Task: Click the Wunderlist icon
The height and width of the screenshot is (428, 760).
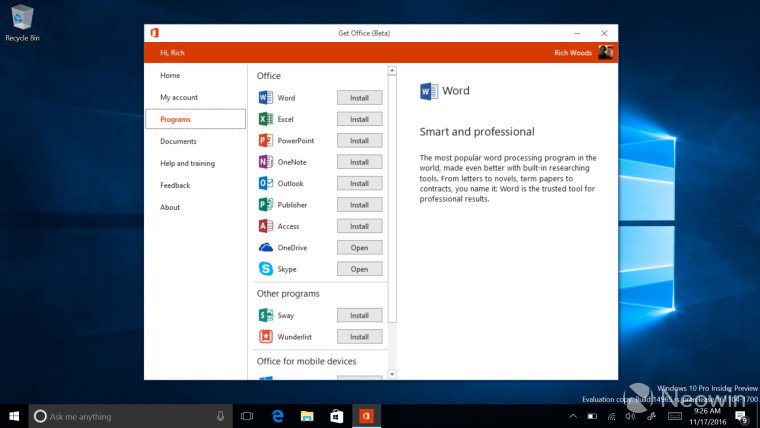Action: 266,336
